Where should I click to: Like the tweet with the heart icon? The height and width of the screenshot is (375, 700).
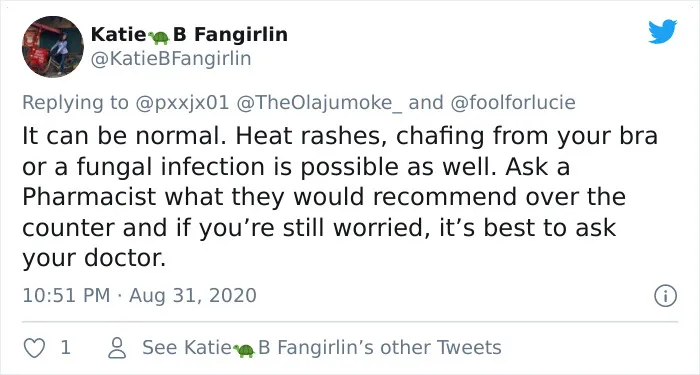point(34,348)
